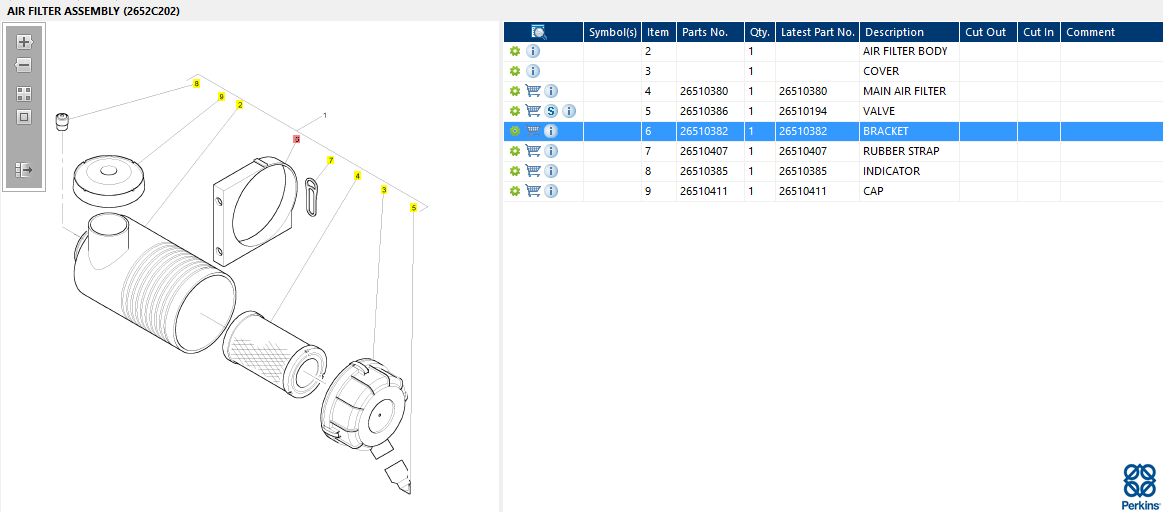This screenshot has width=1163, height=512.
Task: Click the BRACKET description in highlighted row
Action: pyautogui.click(x=886, y=131)
